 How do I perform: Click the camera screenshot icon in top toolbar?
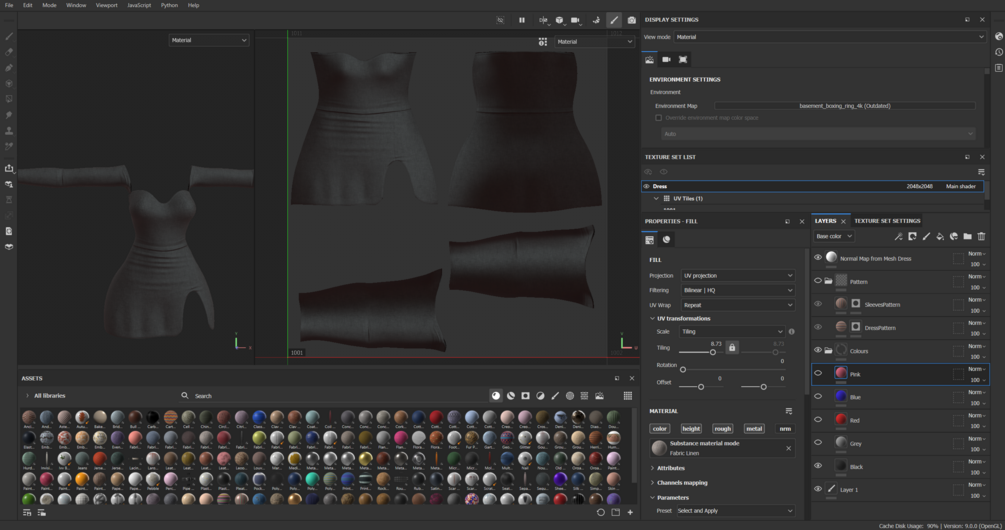pos(631,20)
